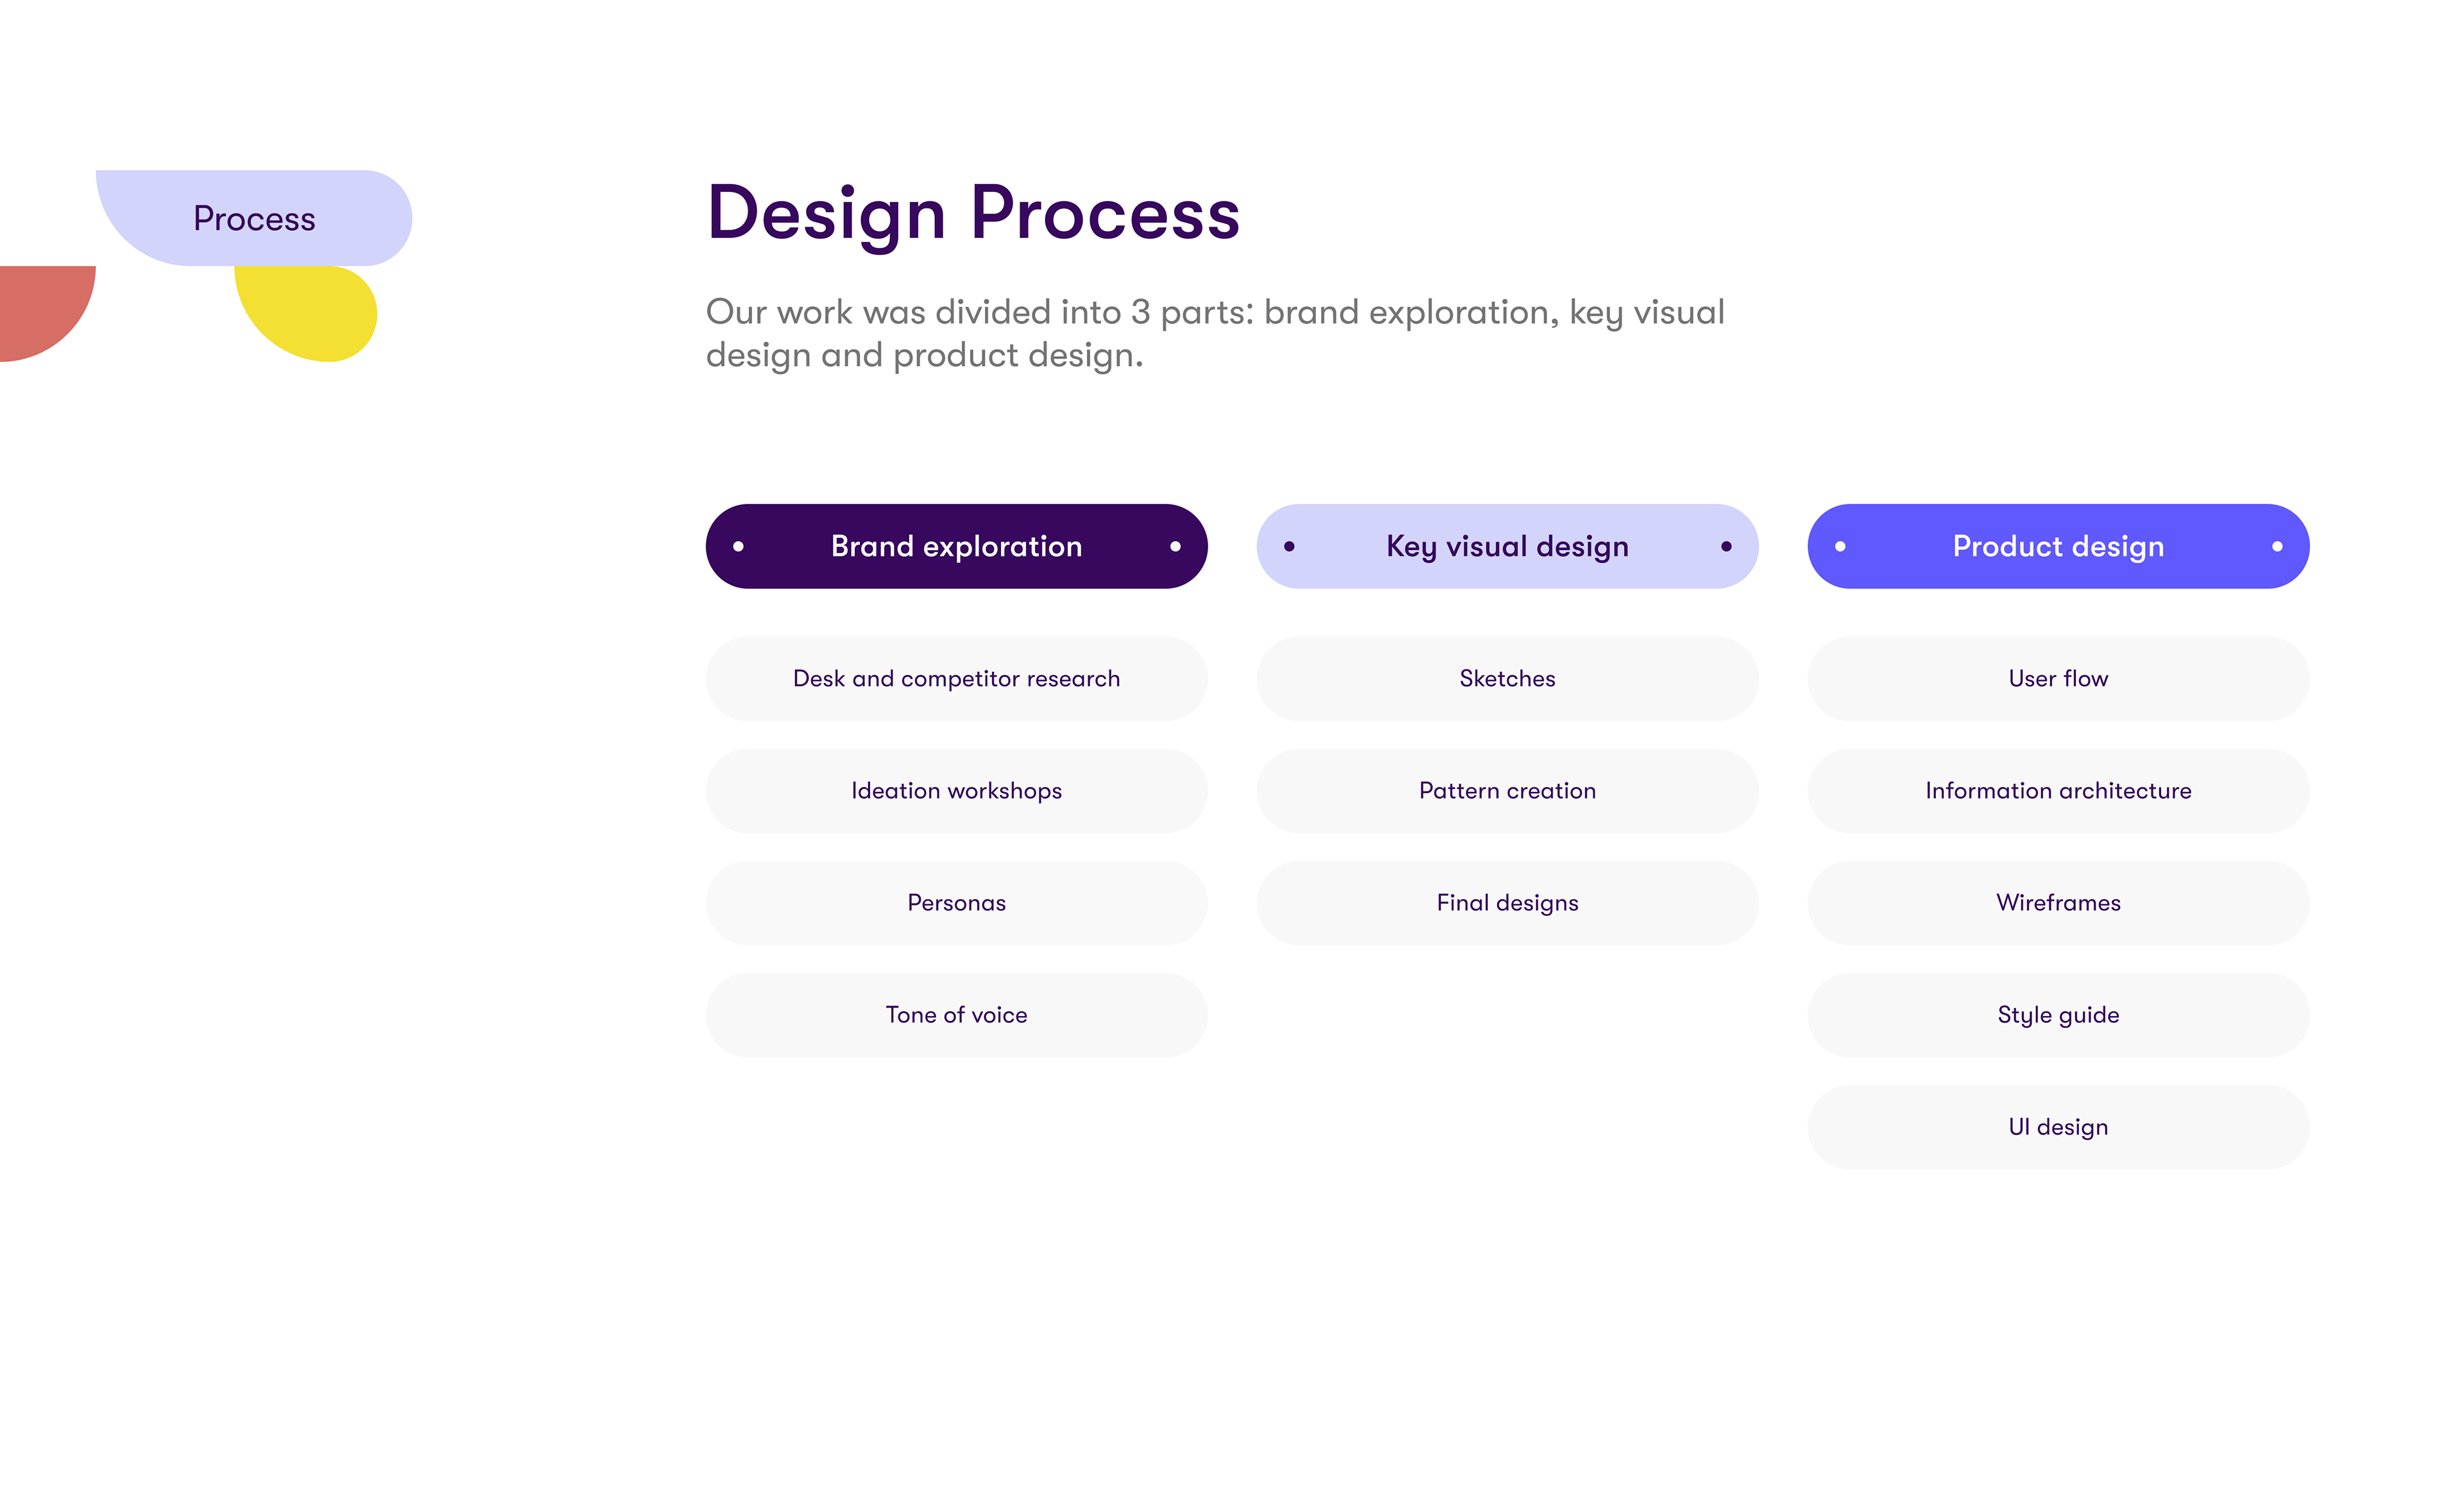This screenshot has width=2464, height=1512.
Task: Open the Style guide item
Action: [2058, 1015]
